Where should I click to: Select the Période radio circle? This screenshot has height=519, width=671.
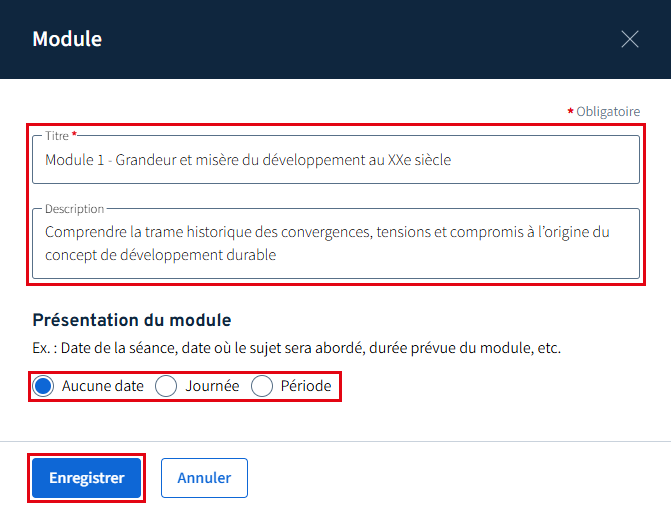tap(262, 386)
